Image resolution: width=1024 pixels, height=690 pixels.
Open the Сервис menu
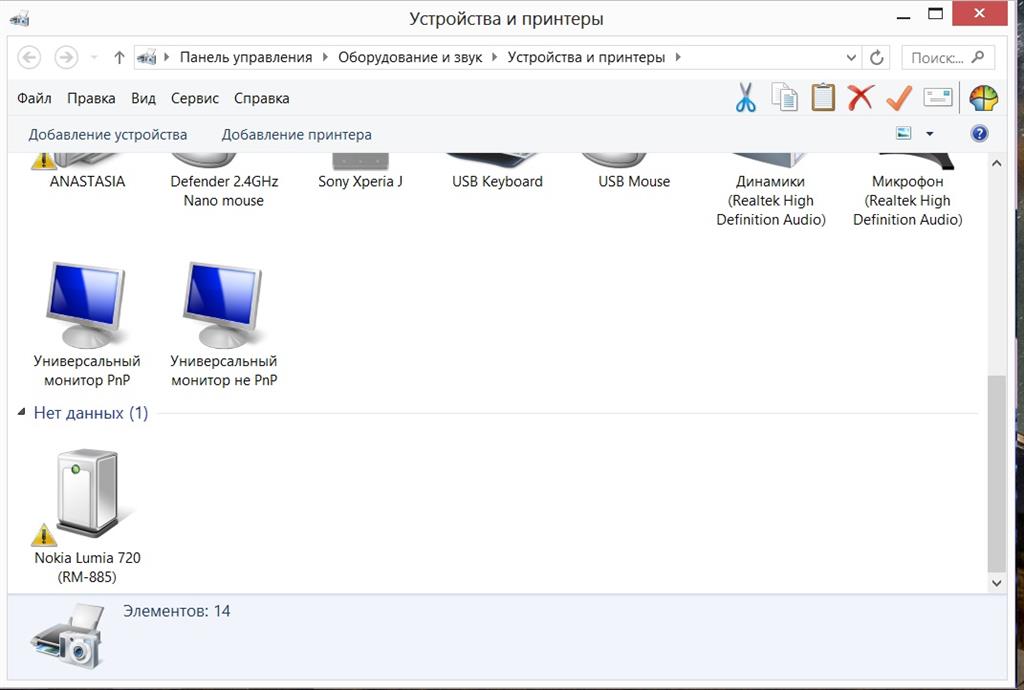(195, 99)
